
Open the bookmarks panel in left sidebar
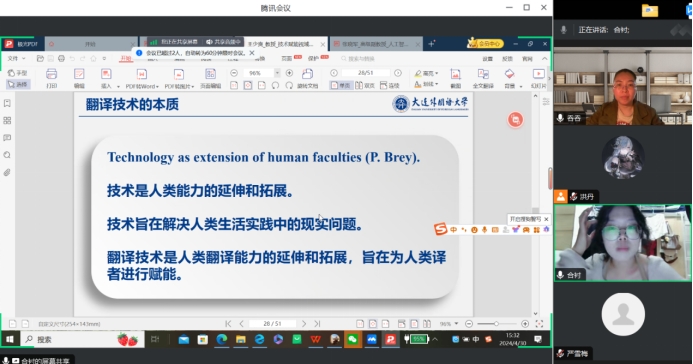[x=7, y=103]
